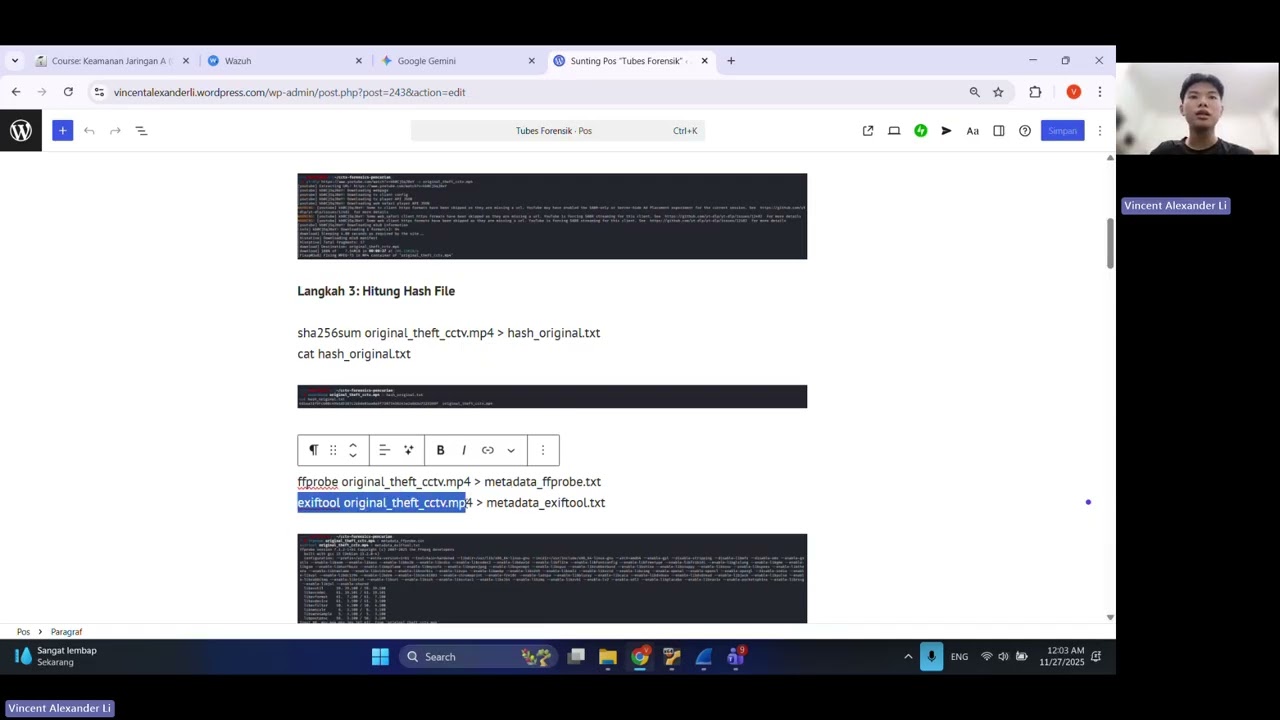The height and width of the screenshot is (720, 1280).
Task: Open the Windows Start menu
Action: tap(380, 657)
